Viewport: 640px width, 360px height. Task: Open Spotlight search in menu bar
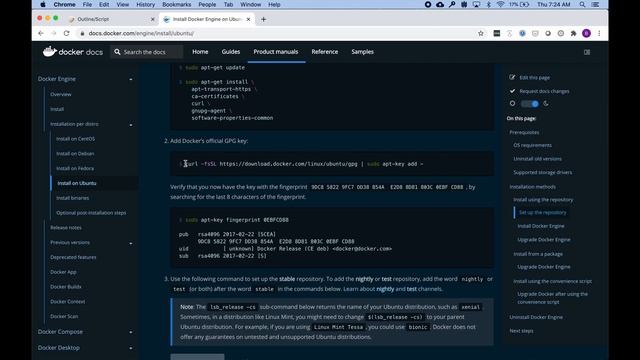(x=582, y=4)
